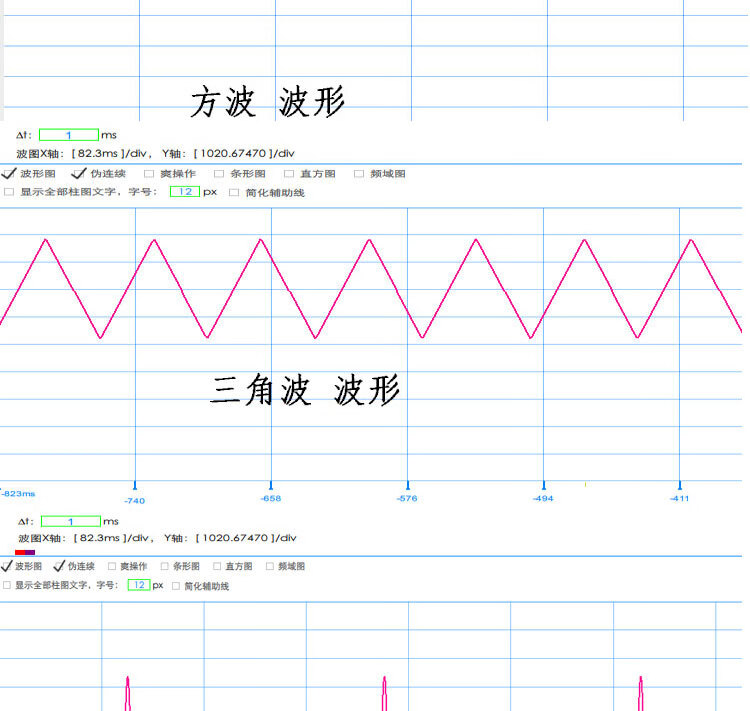
Task: Click the 字号 12 field above triangle wave
Action: click(x=185, y=192)
